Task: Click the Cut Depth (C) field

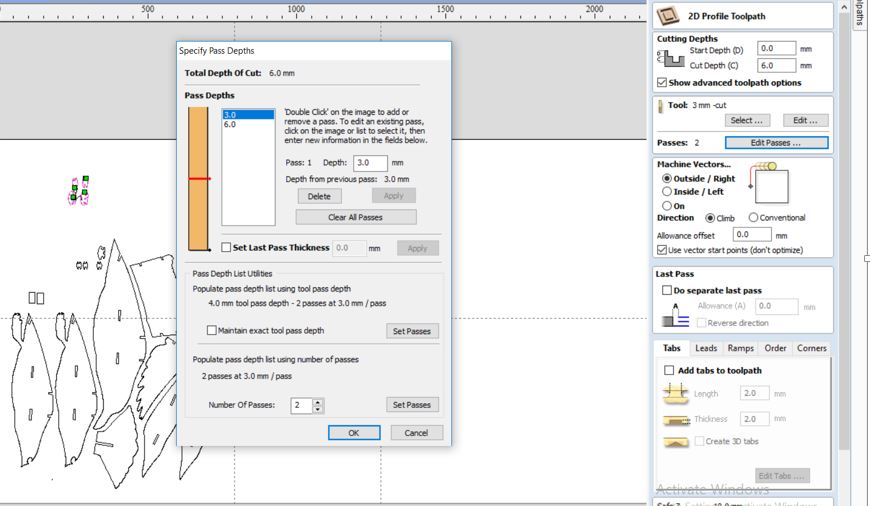Action: (x=776, y=65)
